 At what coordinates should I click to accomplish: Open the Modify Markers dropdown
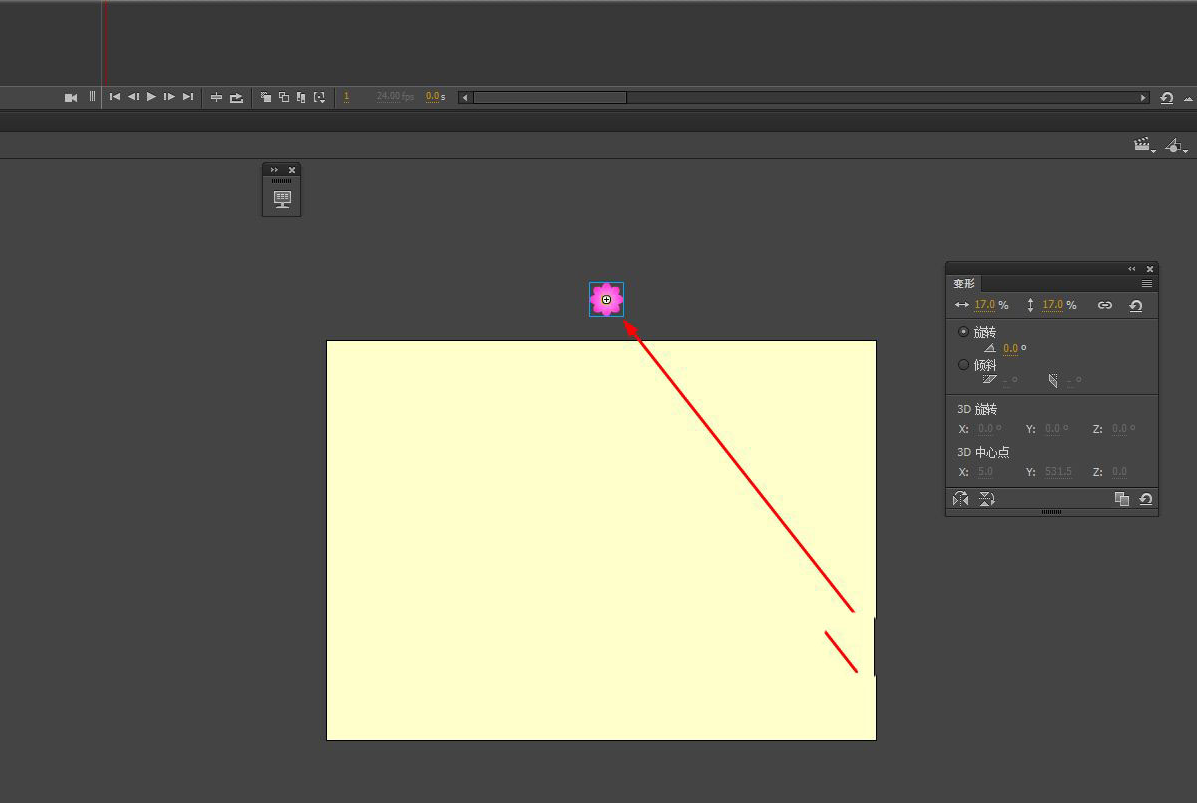[x=319, y=97]
